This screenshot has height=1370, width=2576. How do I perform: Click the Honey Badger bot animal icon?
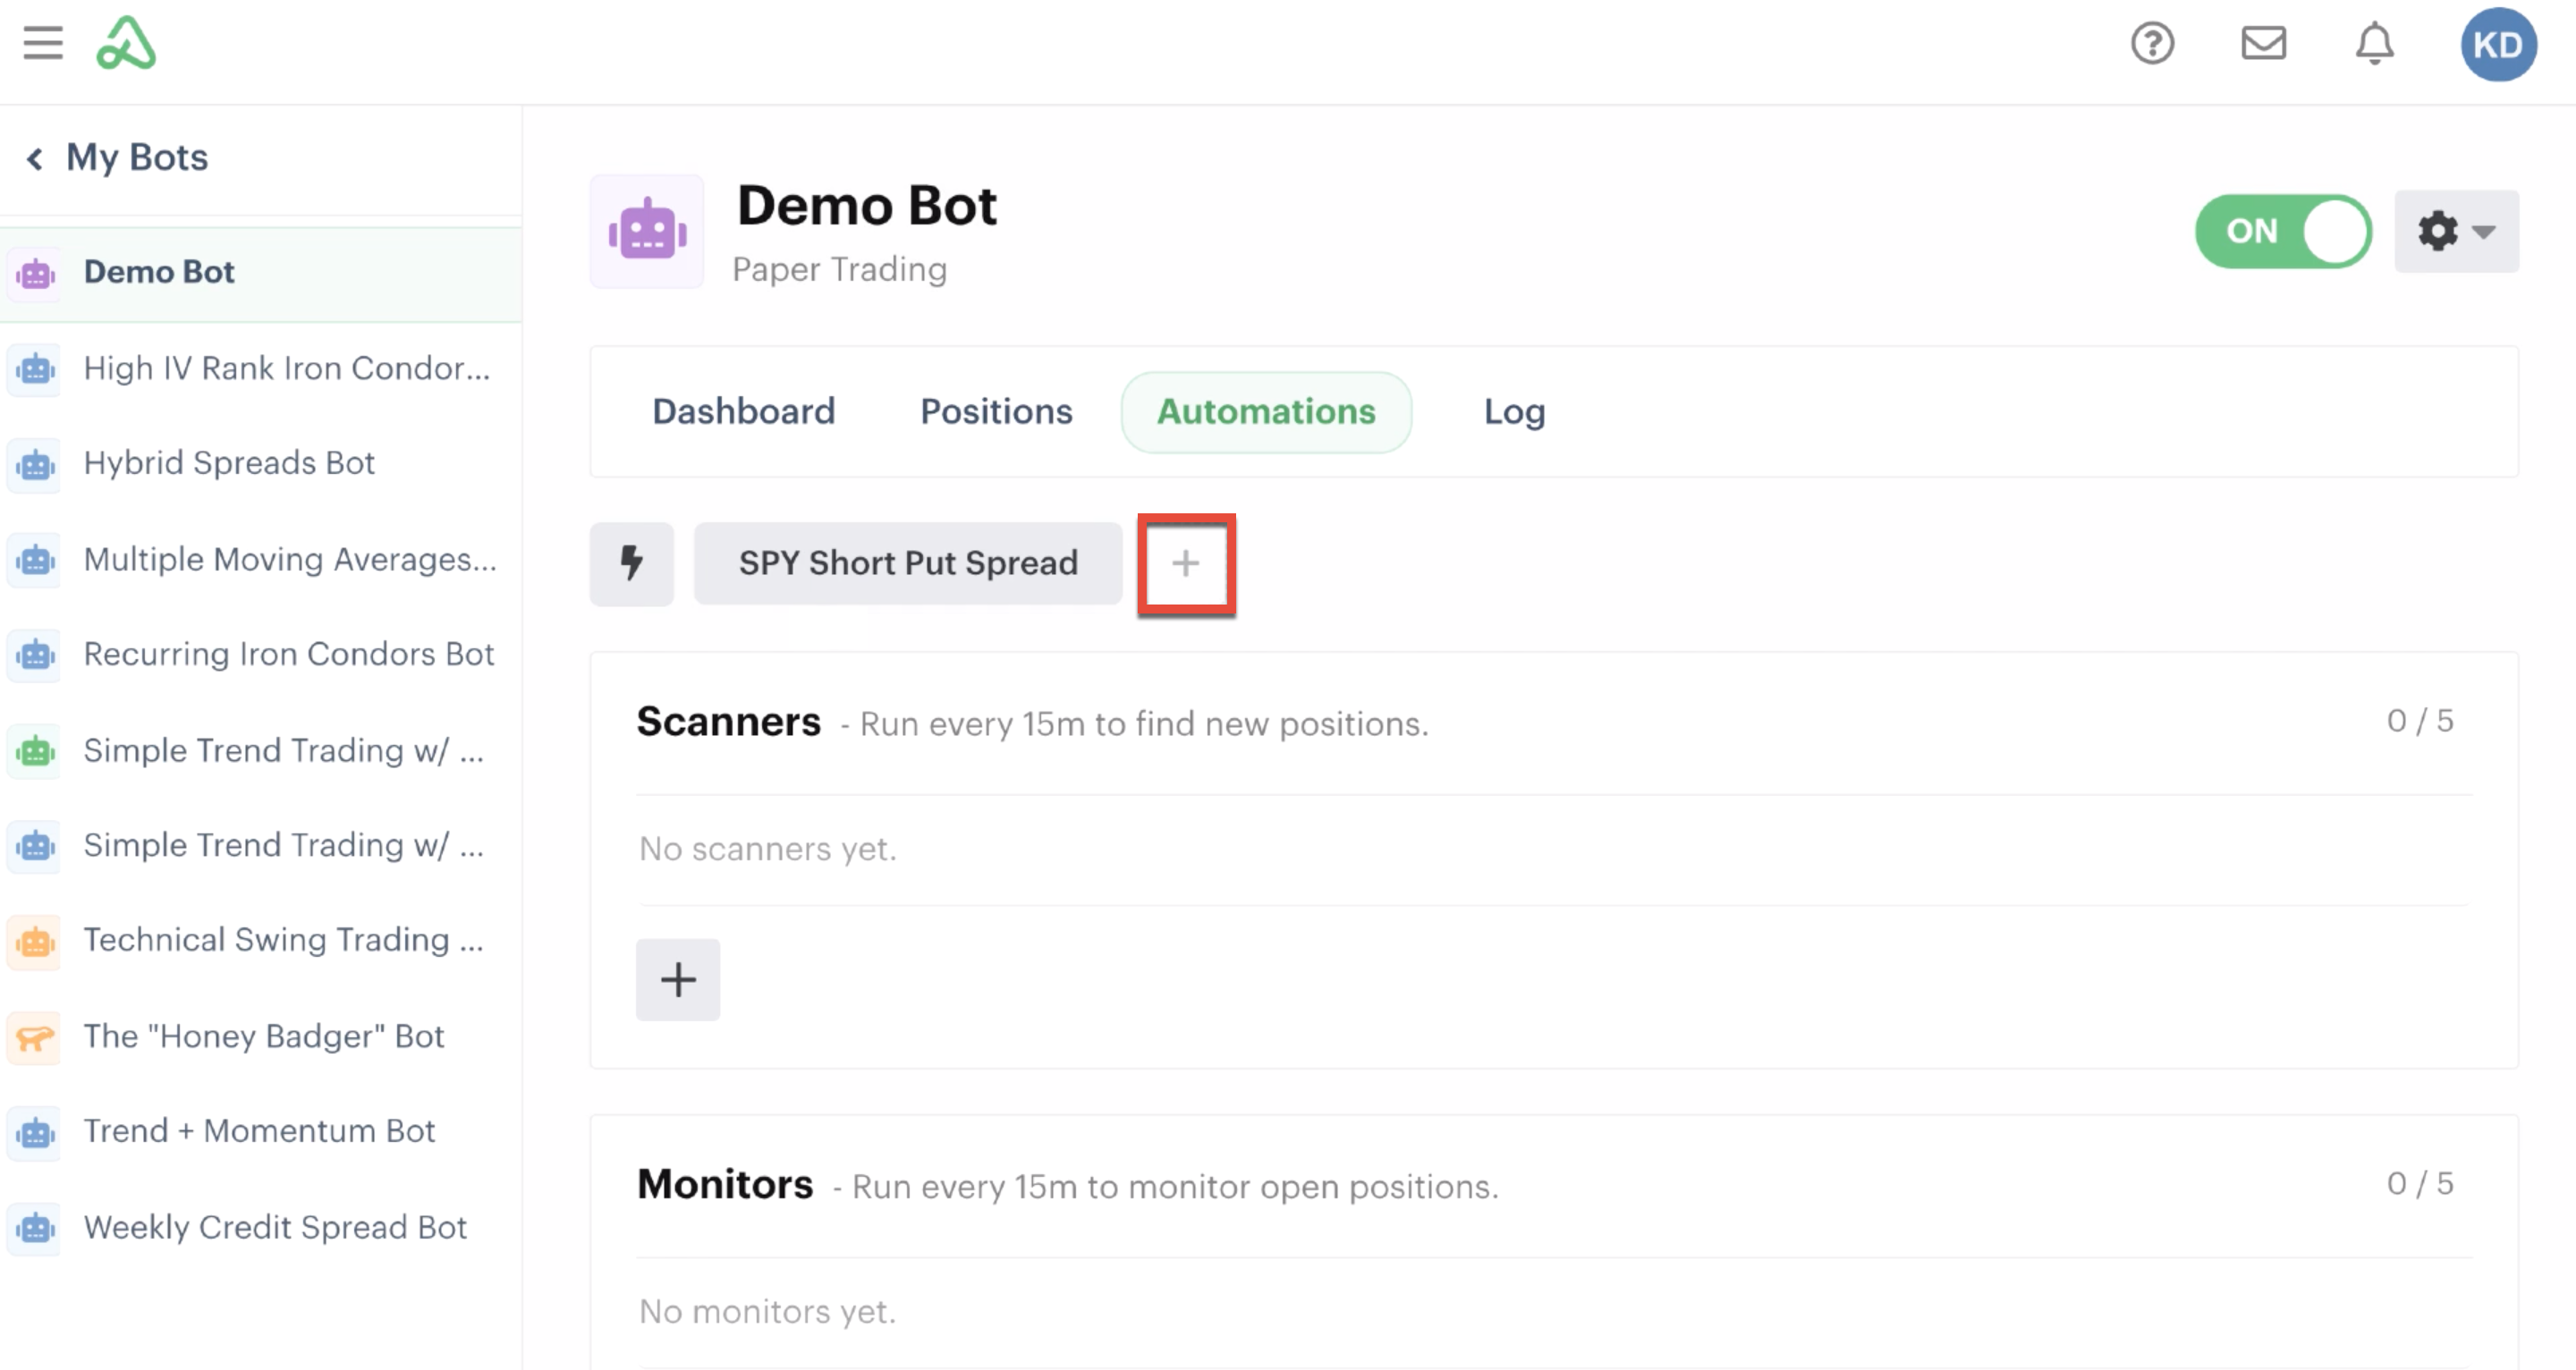[x=35, y=1037]
